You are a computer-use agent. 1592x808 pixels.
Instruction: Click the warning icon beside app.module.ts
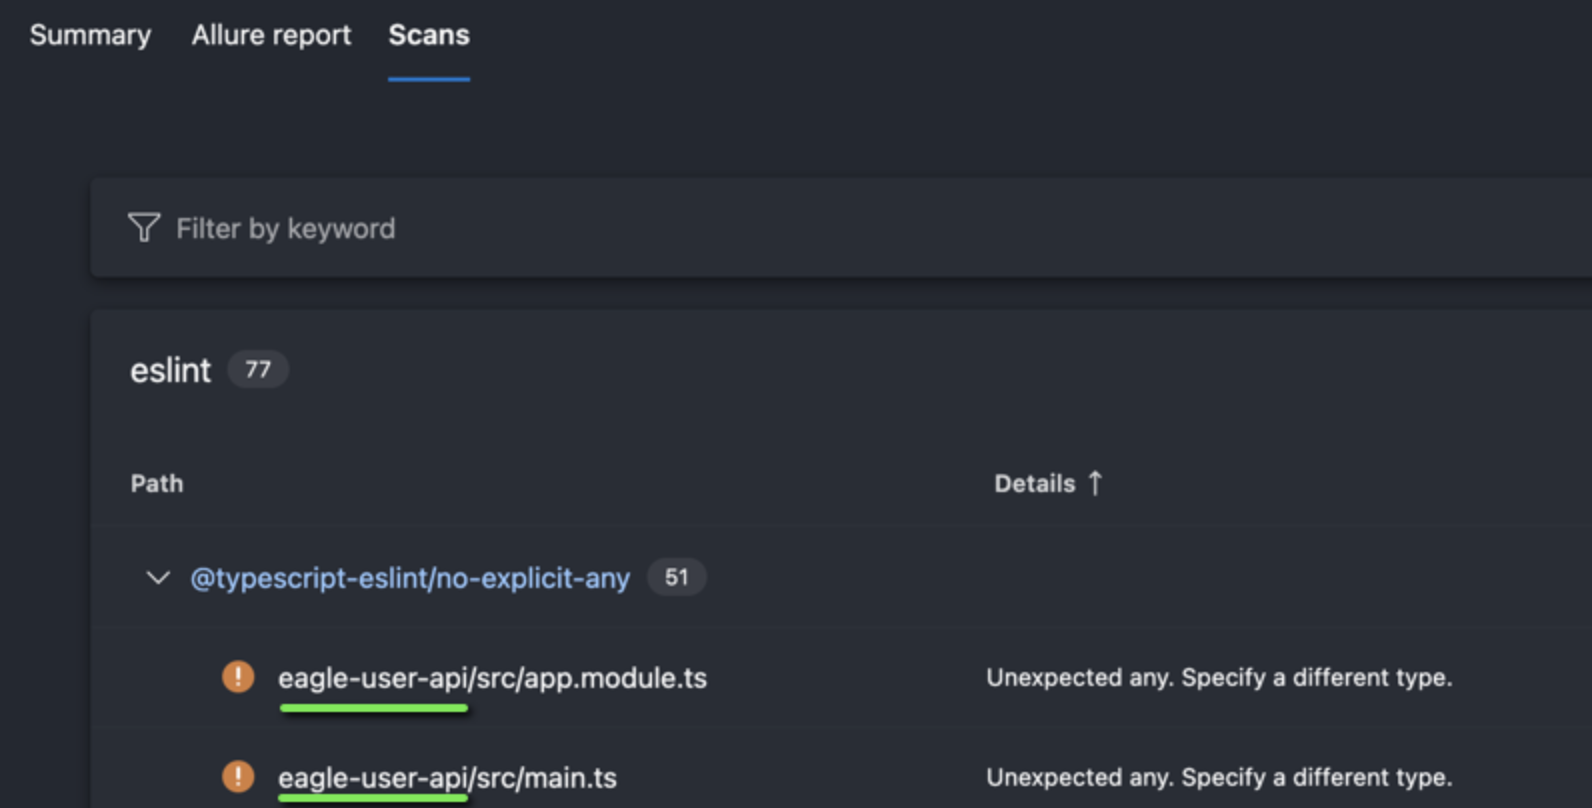tap(238, 677)
